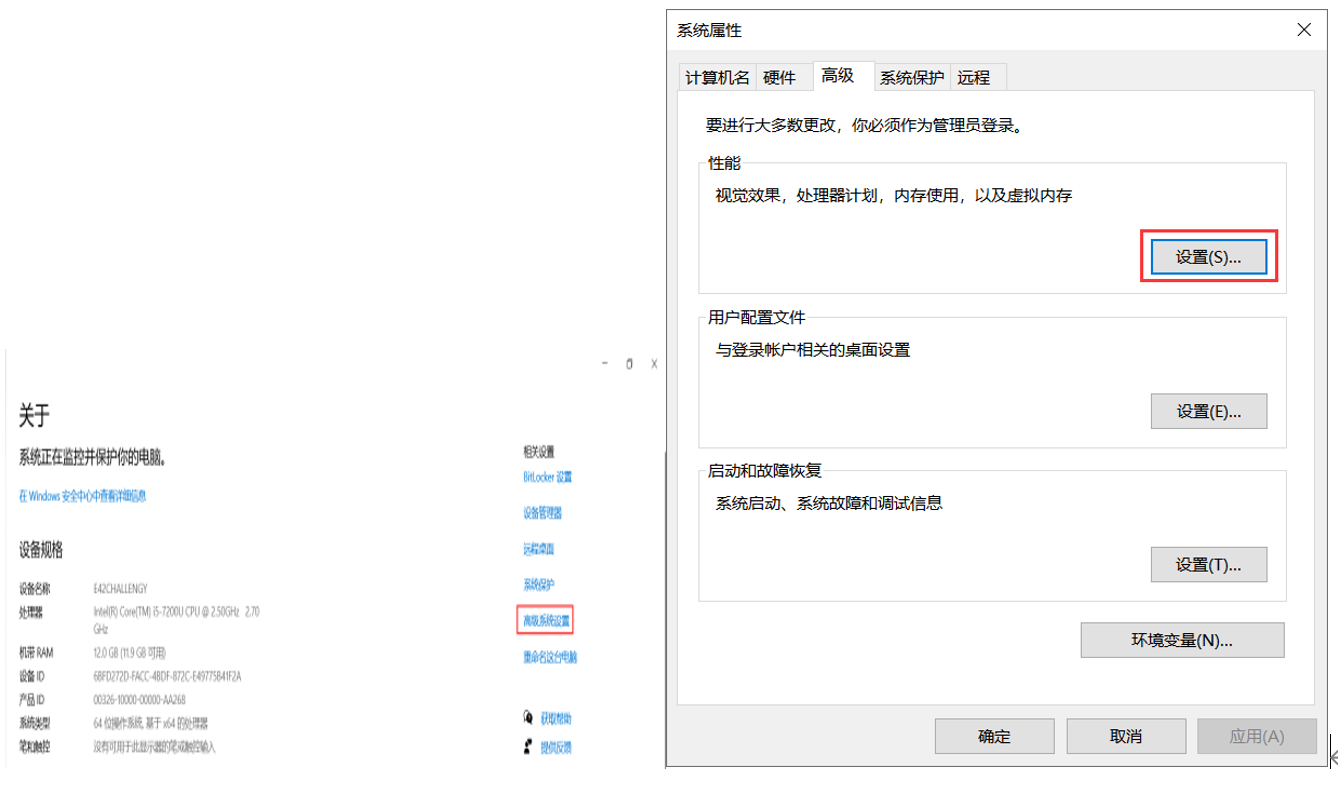
Task: Click the 远程桌面 link
Action: tap(538, 549)
